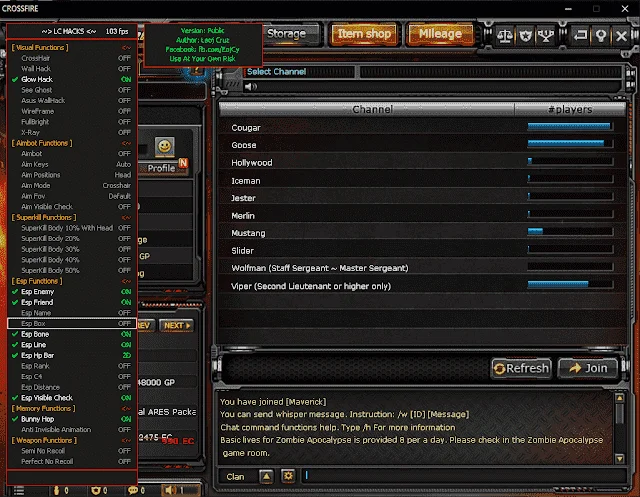Toggle the WireFrame option
This screenshot has height=497, width=640.
[x=72, y=111]
